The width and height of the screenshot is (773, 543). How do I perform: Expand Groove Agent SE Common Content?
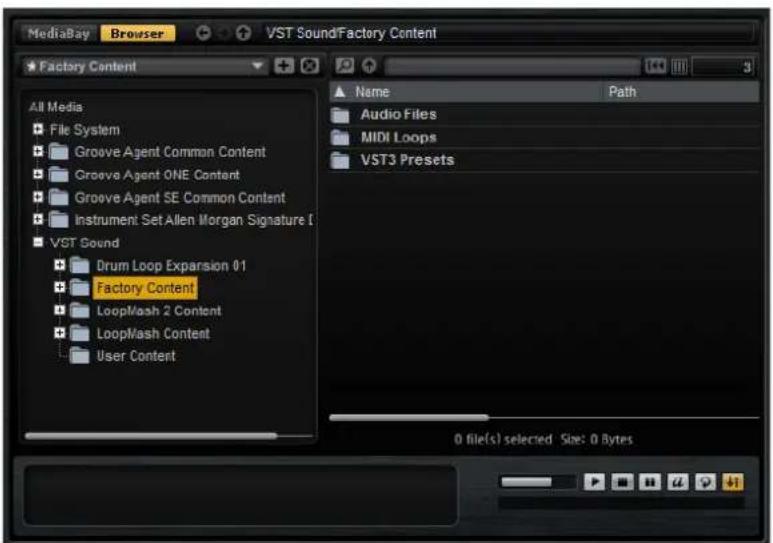[38, 197]
